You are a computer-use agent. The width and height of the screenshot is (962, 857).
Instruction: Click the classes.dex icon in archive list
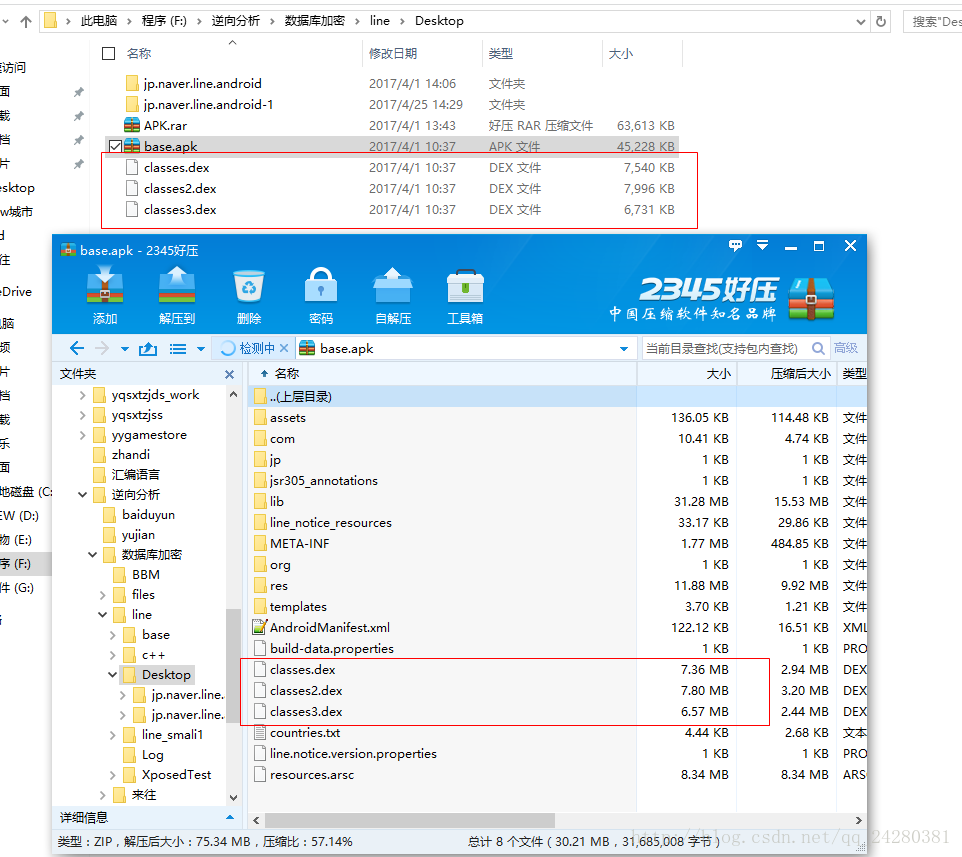(260, 669)
